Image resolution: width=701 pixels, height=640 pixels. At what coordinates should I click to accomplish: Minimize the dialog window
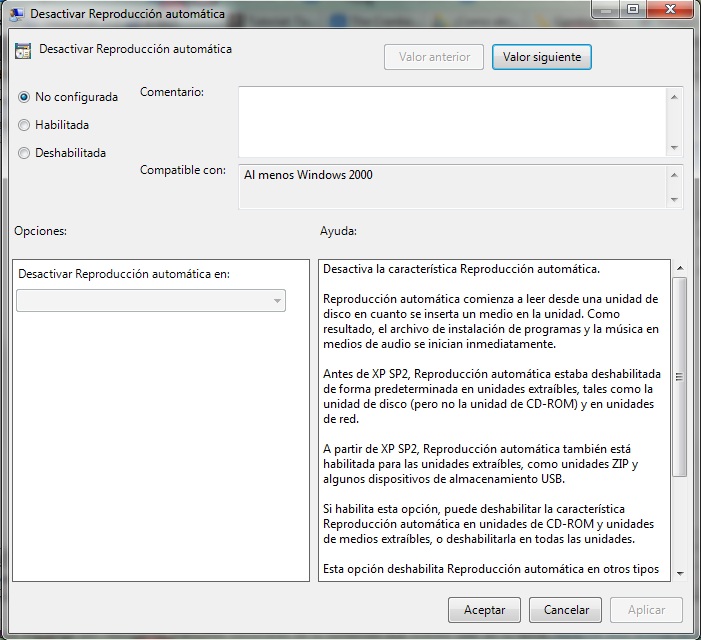click(606, 9)
